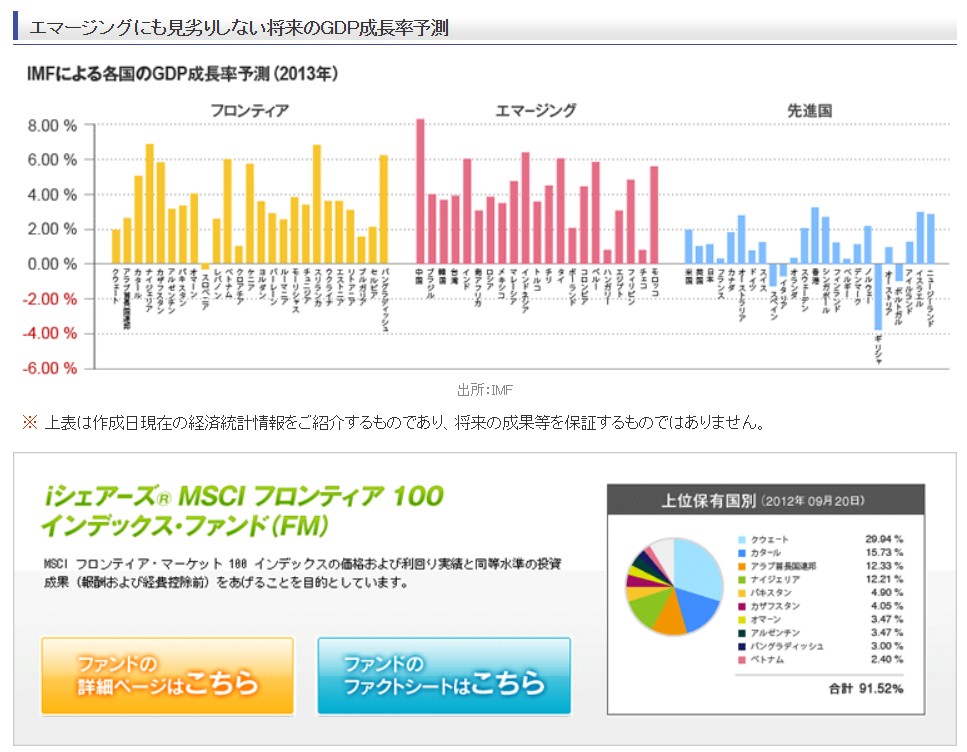Click the ギリシャ label under the negative bar
967x752 pixels.
tap(878, 349)
